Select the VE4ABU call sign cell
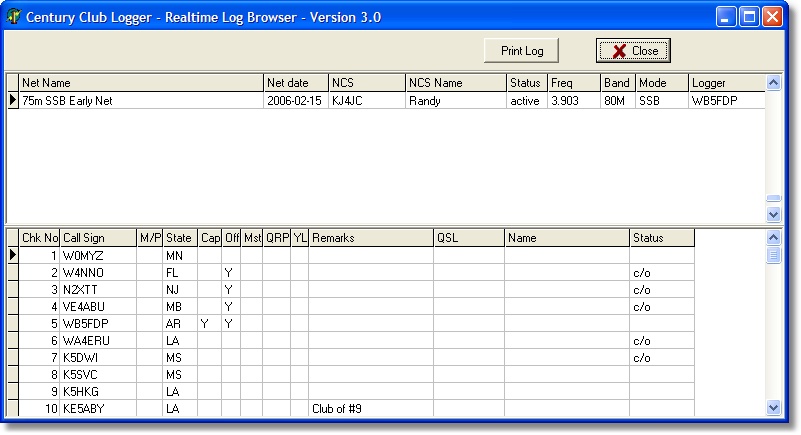Viewport: 801px width, 435px height. pyautogui.click(x=97, y=306)
